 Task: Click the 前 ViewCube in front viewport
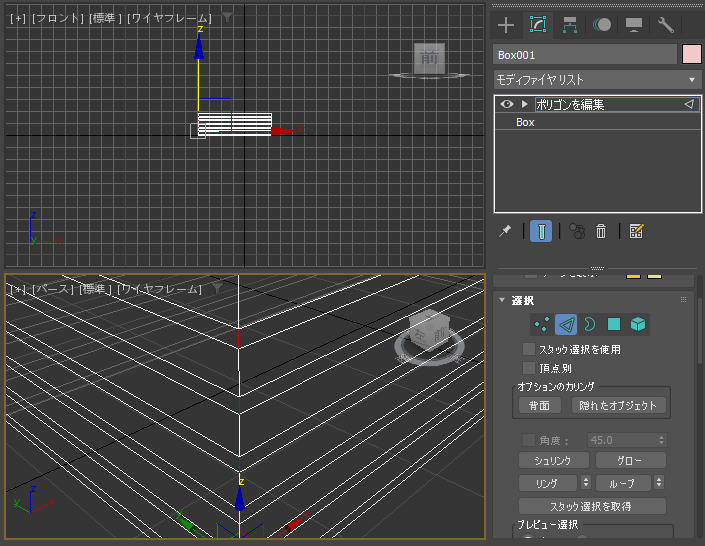429,58
